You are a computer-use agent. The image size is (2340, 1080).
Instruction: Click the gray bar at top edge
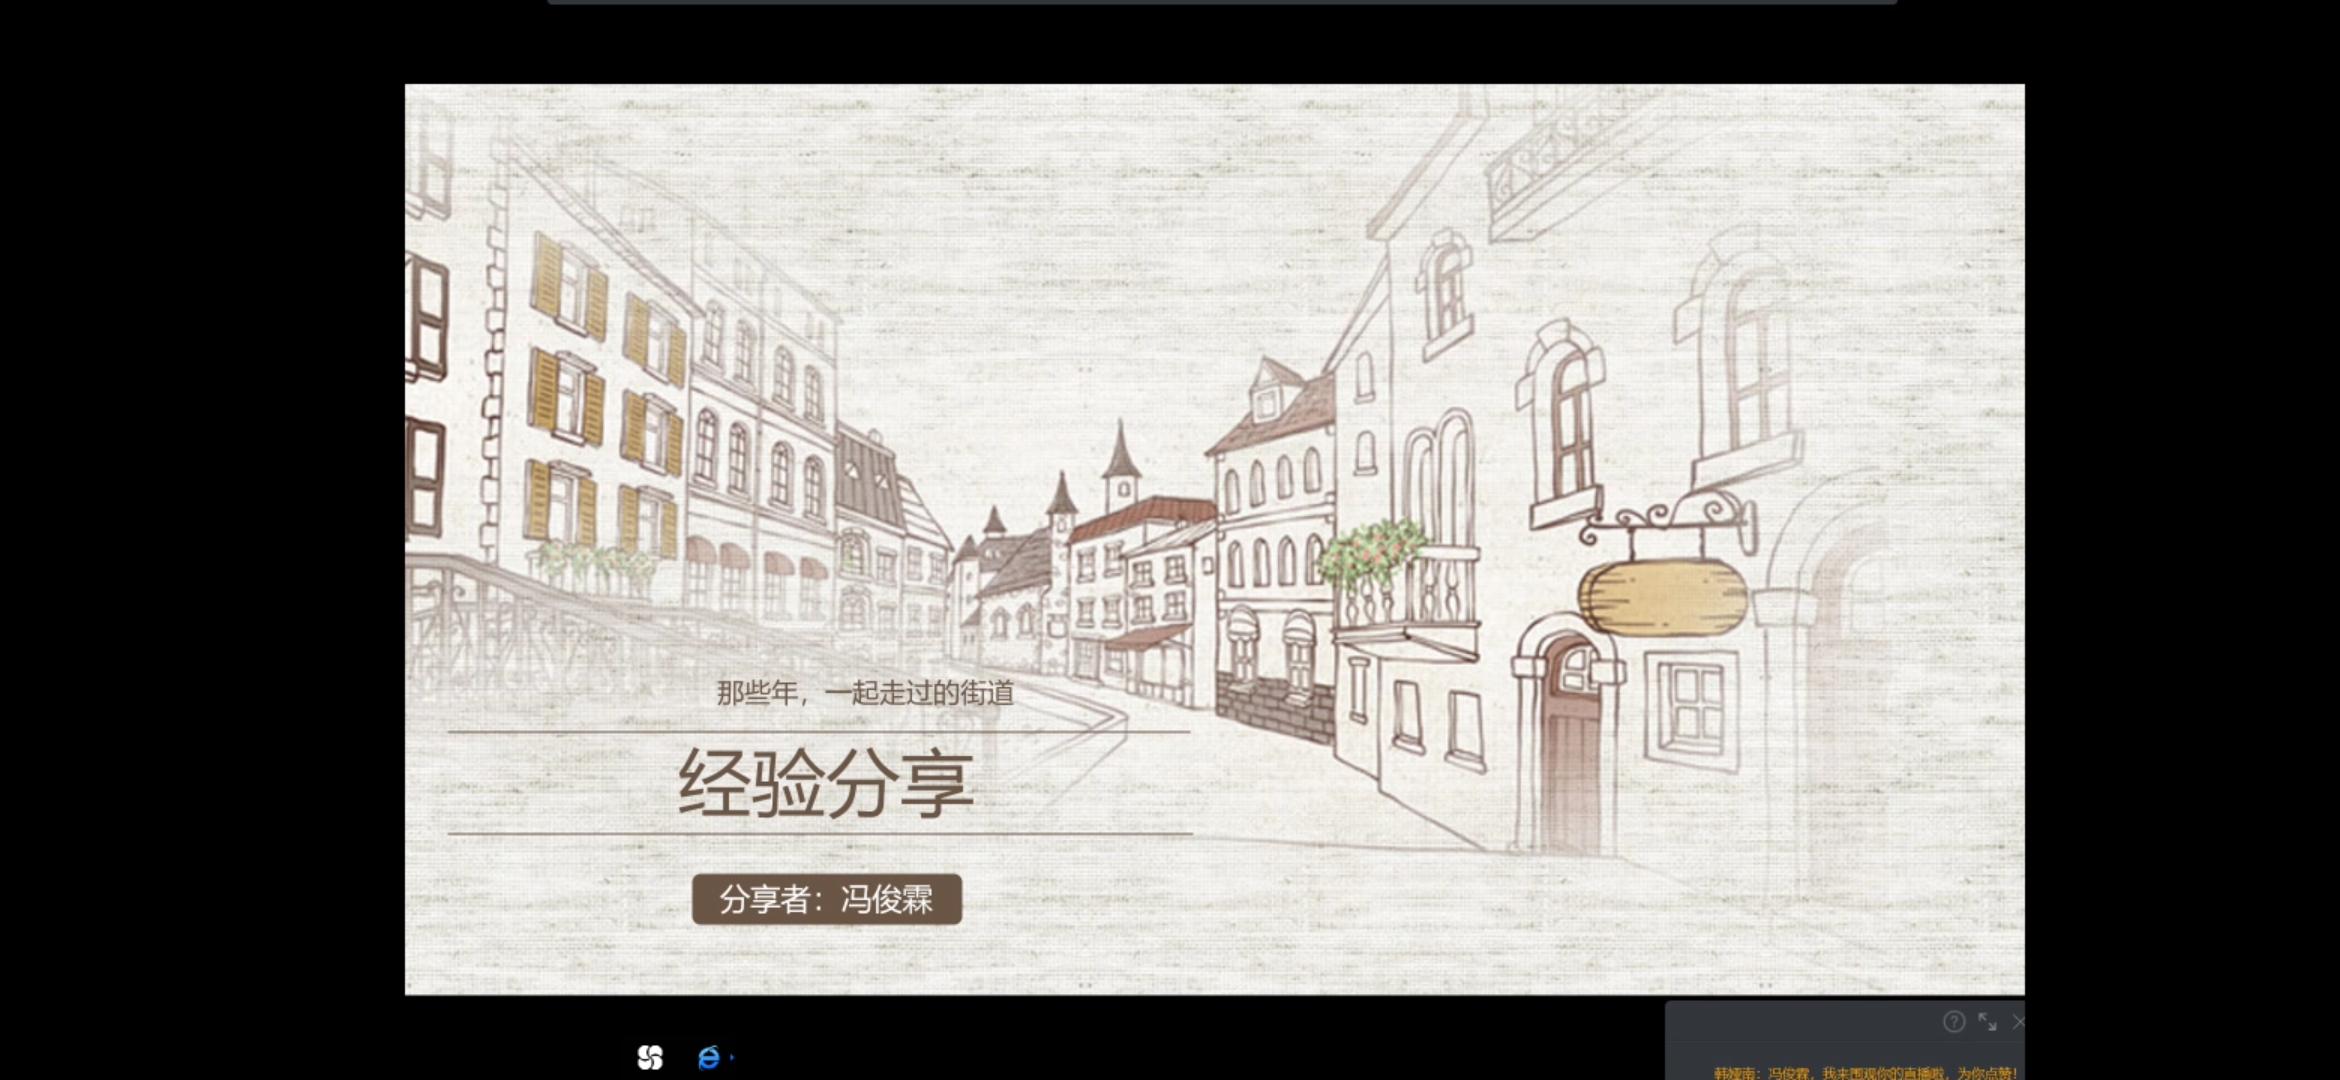tap(1220, 2)
